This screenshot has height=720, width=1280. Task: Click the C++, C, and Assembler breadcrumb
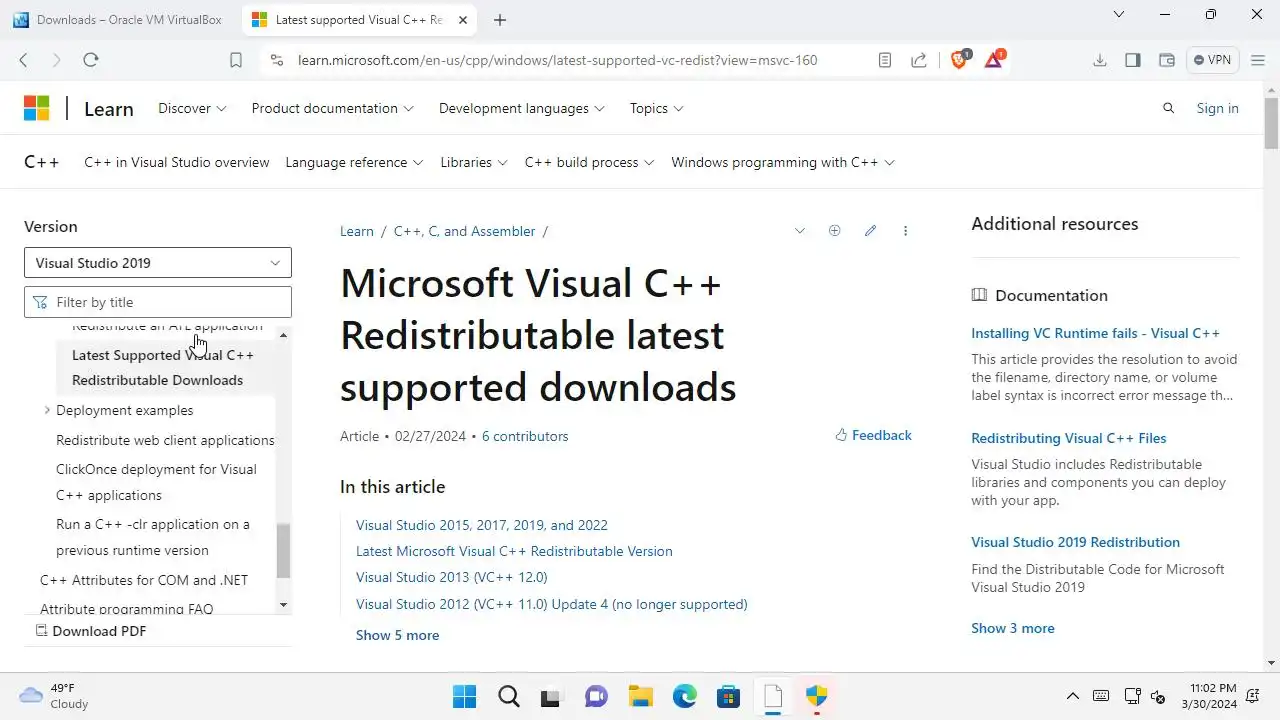point(465,231)
